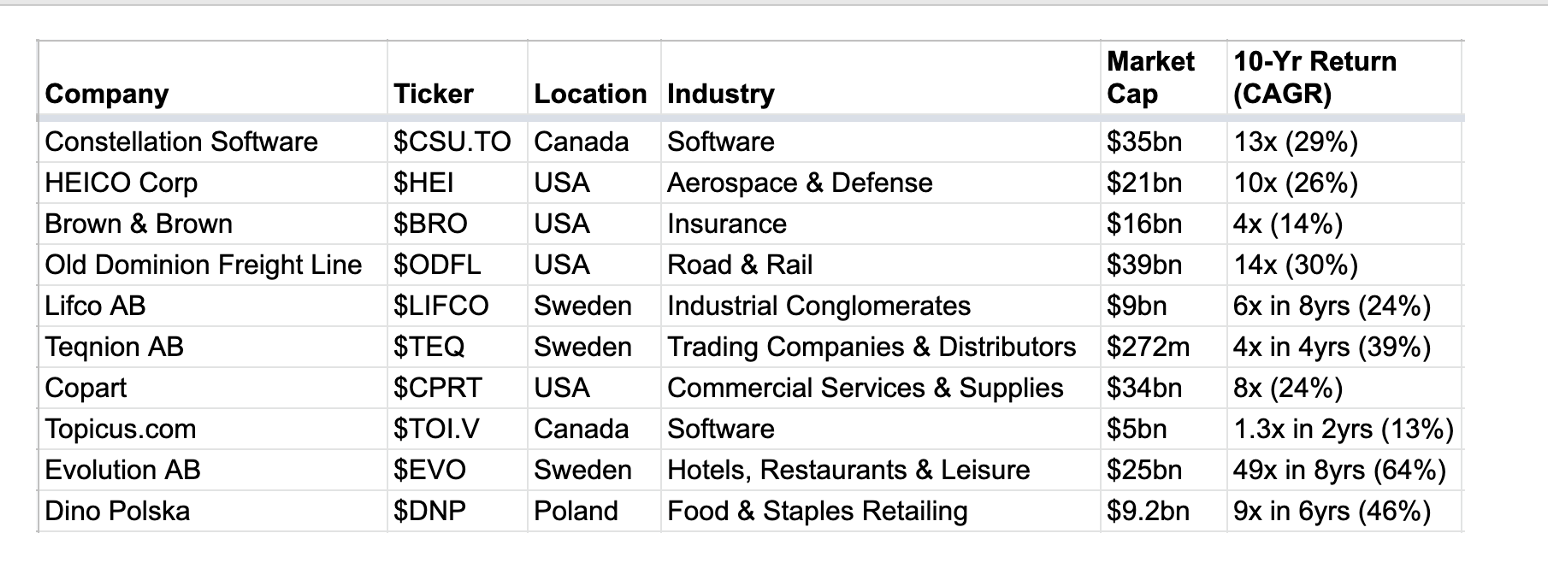Select the $HEI ticker cell
This screenshot has height=562, width=1548.
pyautogui.click(x=423, y=183)
